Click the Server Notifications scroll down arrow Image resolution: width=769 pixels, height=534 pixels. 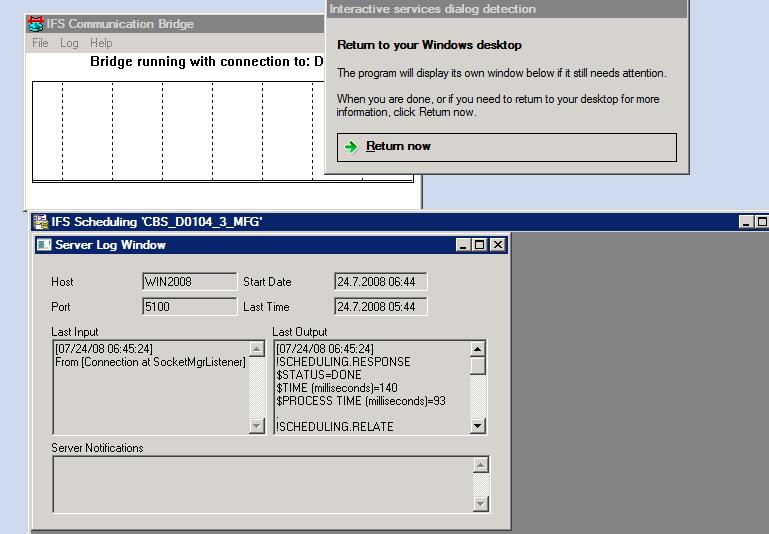coord(481,504)
